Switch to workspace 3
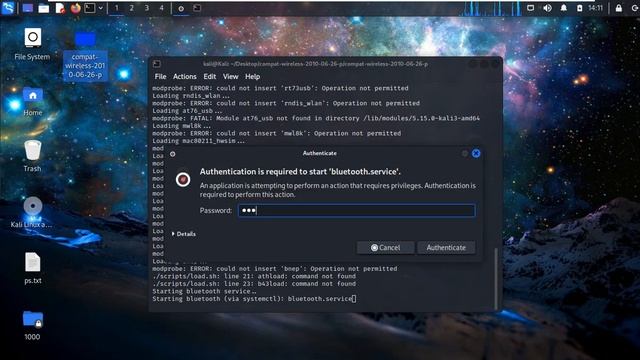Viewport: 640px width, 360px height. 147,8
